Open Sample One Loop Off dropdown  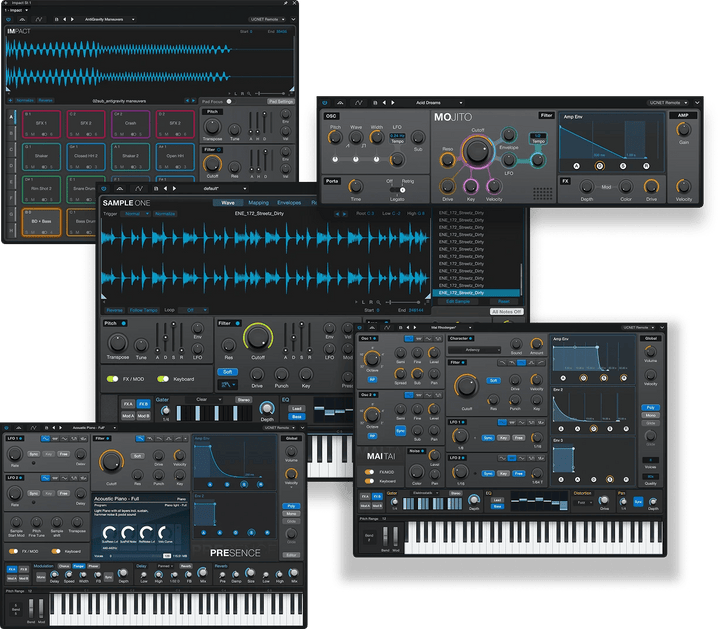tap(193, 310)
